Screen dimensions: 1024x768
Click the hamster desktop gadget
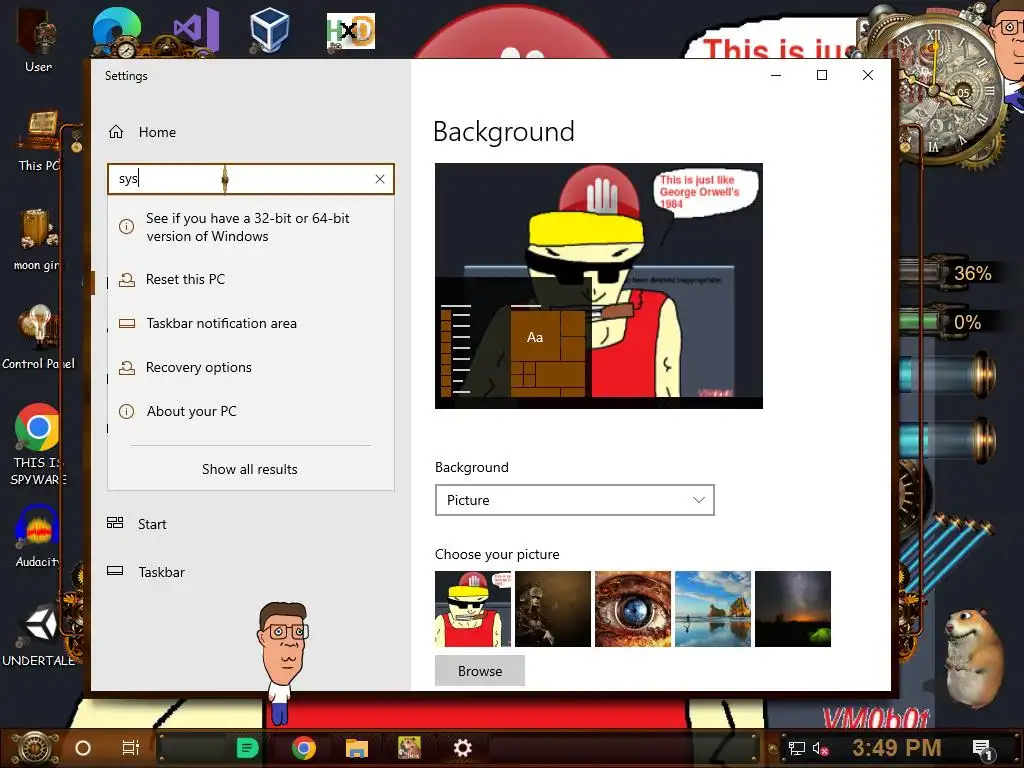pyautogui.click(x=974, y=657)
